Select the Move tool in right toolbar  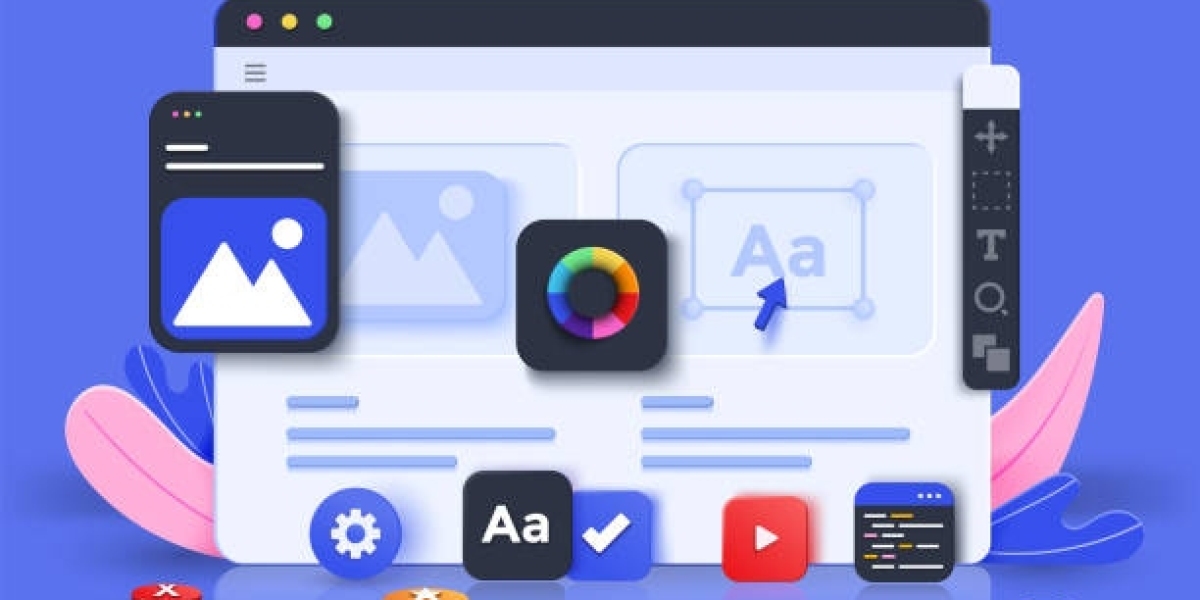point(991,137)
